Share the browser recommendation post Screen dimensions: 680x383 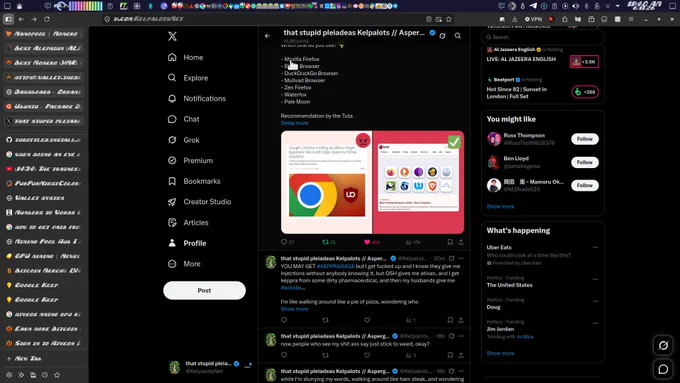tap(461, 242)
